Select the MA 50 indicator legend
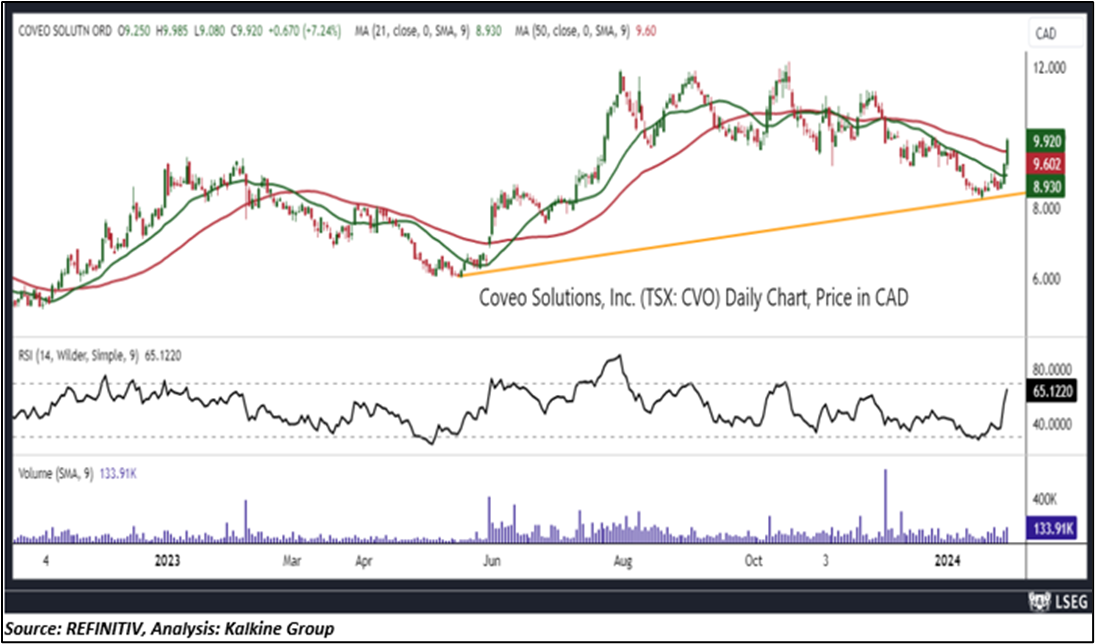 (x=585, y=31)
